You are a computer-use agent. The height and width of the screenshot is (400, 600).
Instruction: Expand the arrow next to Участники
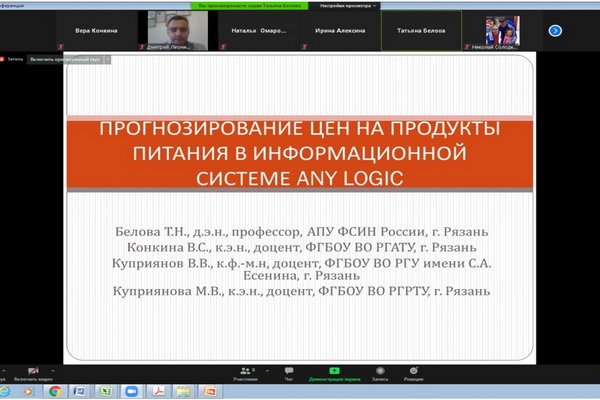(x=267, y=371)
